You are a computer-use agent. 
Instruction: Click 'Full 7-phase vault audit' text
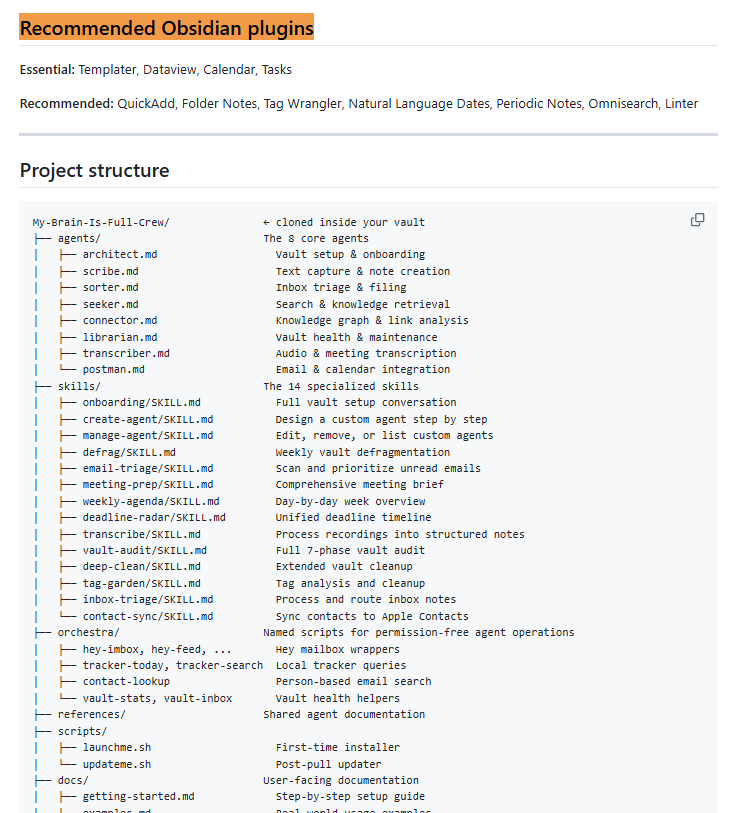(x=350, y=550)
